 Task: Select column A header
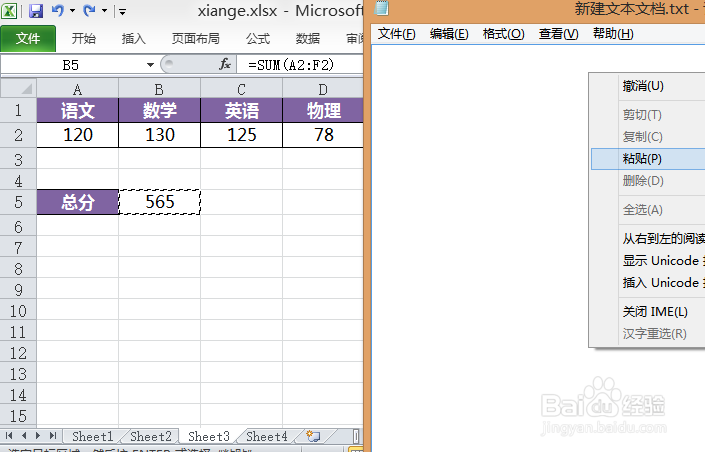78,89
